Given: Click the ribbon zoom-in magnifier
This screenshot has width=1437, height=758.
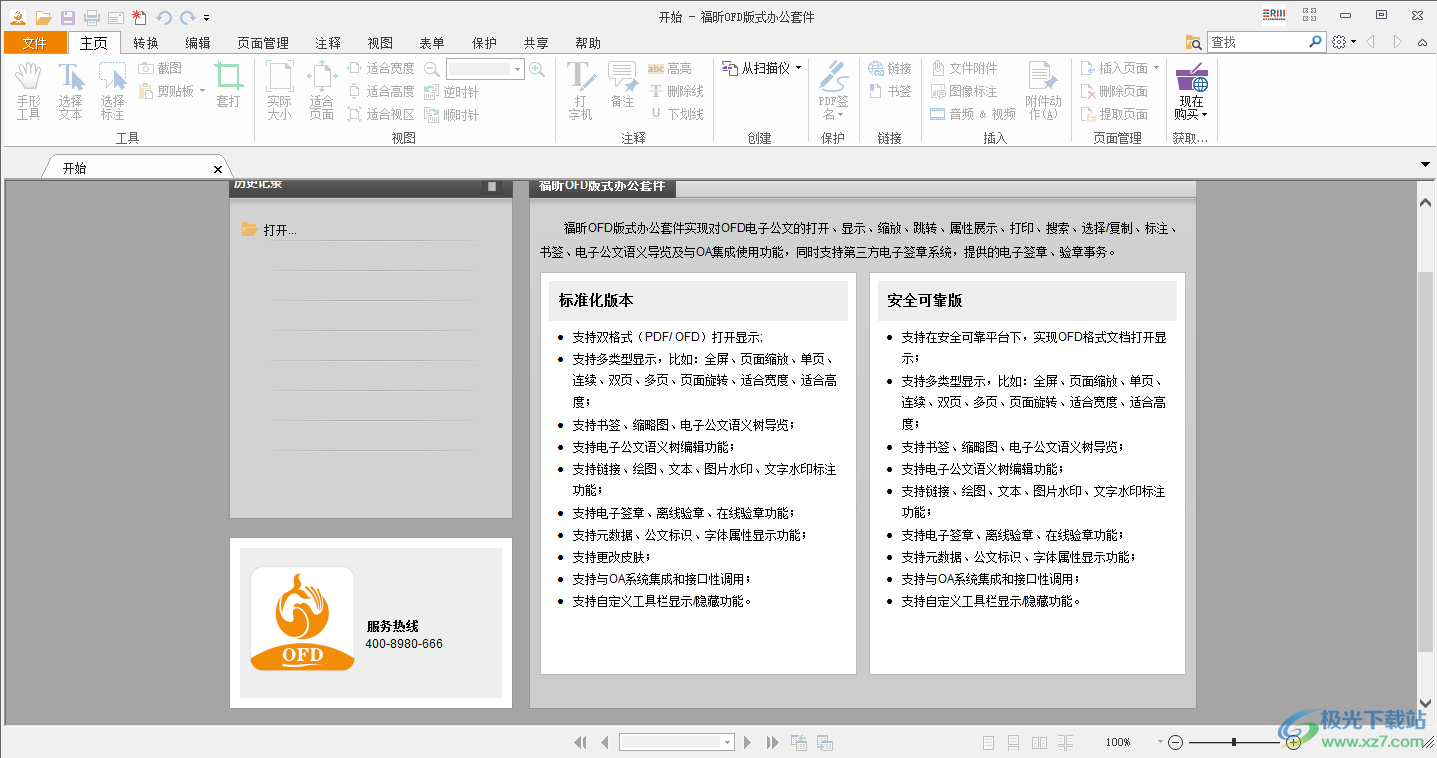Looking at the screenshot, I should tap(537, 69).
